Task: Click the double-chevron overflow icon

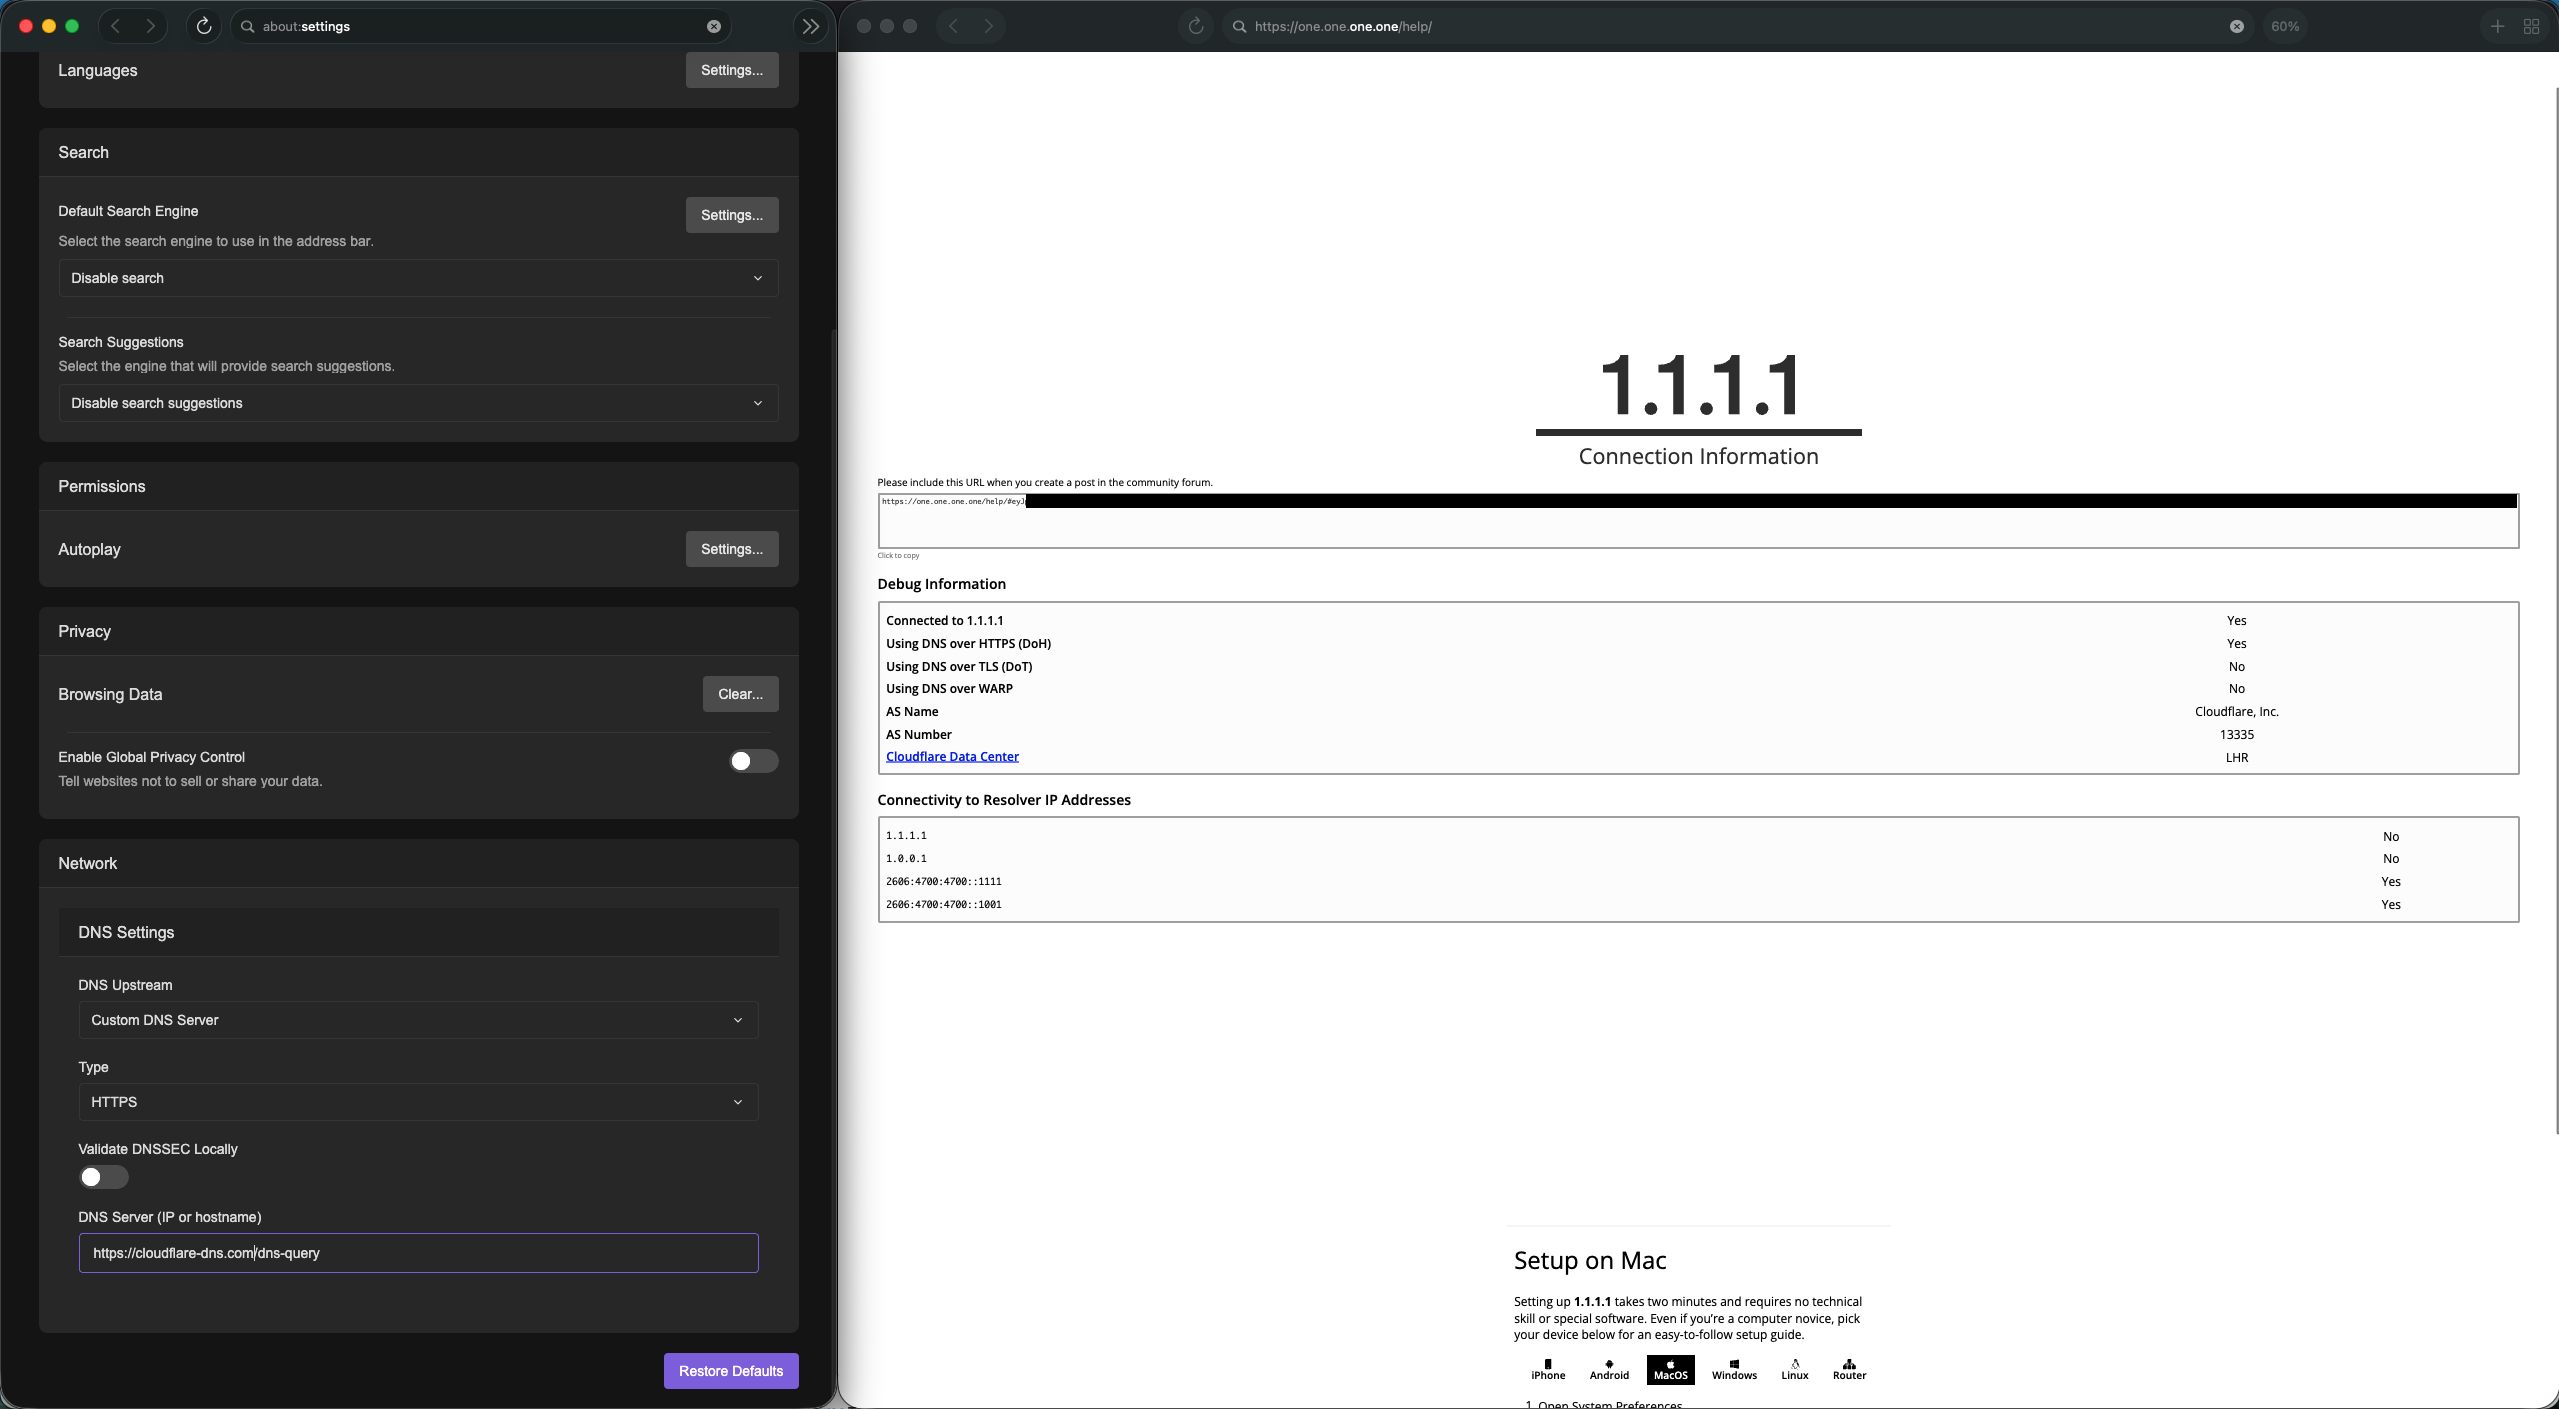Action: (x=810, y=26)
